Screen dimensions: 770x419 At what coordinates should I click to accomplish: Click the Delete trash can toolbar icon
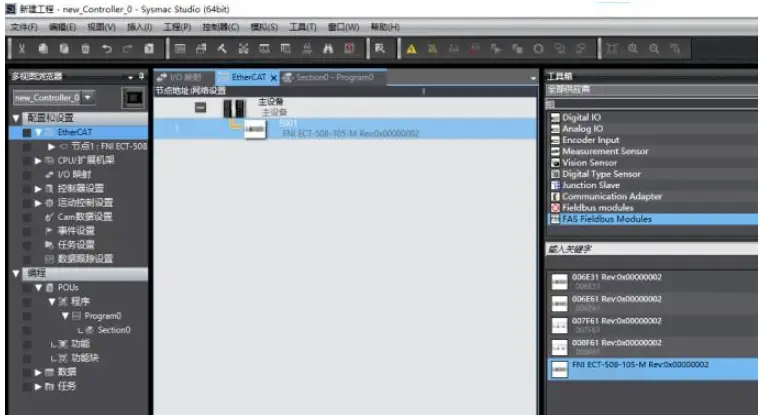tap(85, 49)
